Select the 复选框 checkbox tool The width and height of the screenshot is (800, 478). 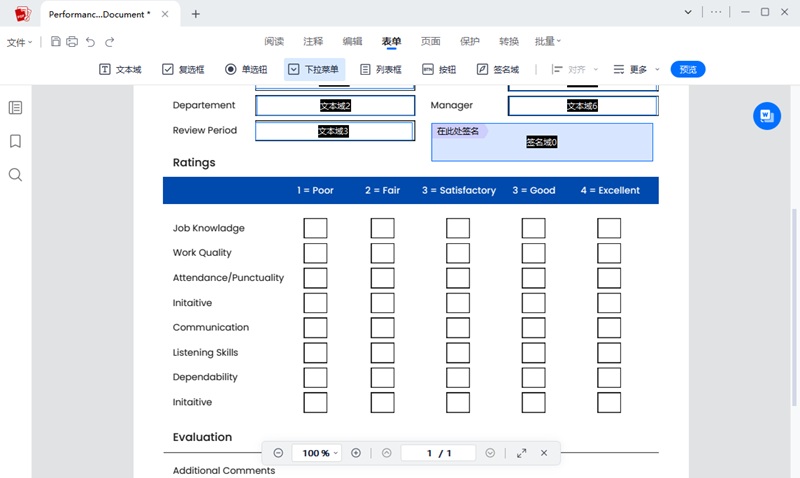click(183, 69)
